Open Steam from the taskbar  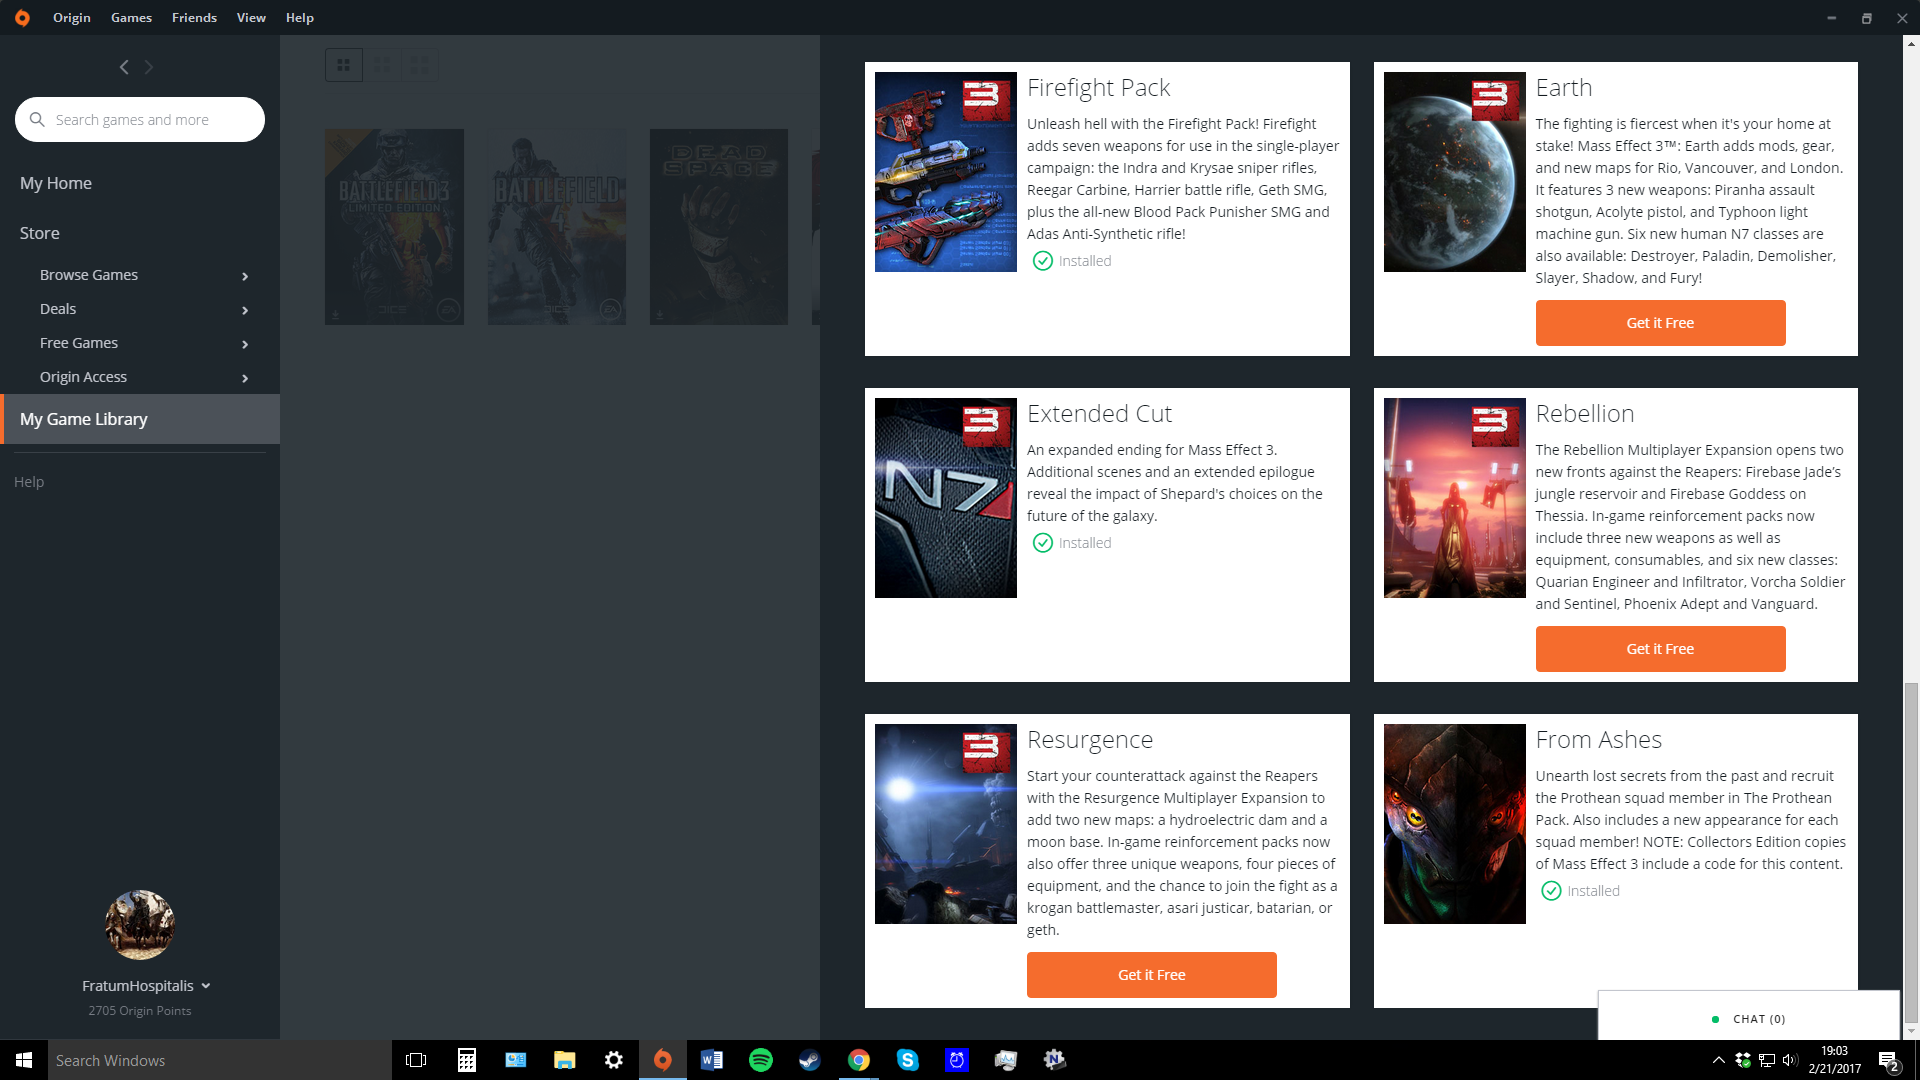pos(809,1060)
